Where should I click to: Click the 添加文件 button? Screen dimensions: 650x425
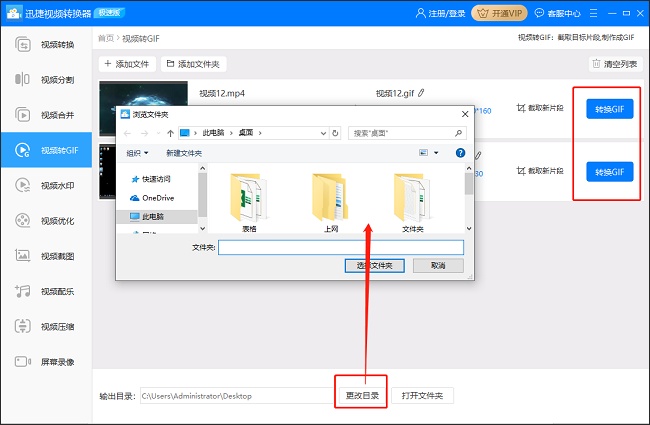[x=127, y=64]
